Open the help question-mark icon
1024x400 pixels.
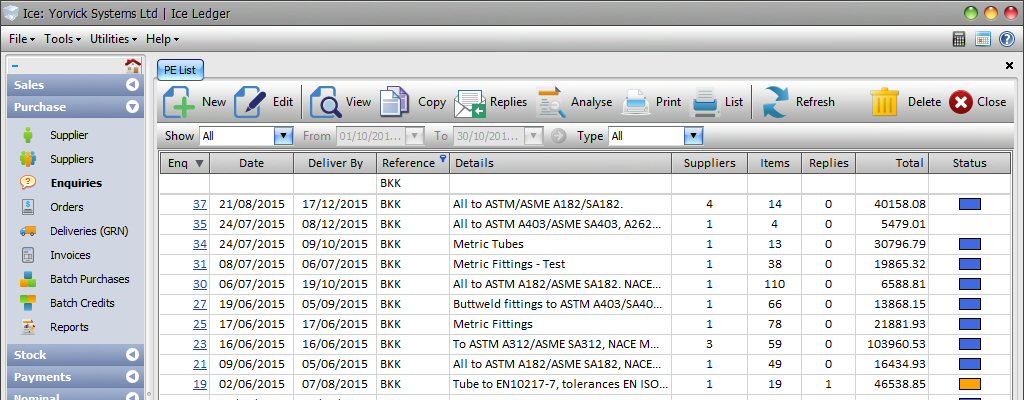click(x=1007, y=39)
